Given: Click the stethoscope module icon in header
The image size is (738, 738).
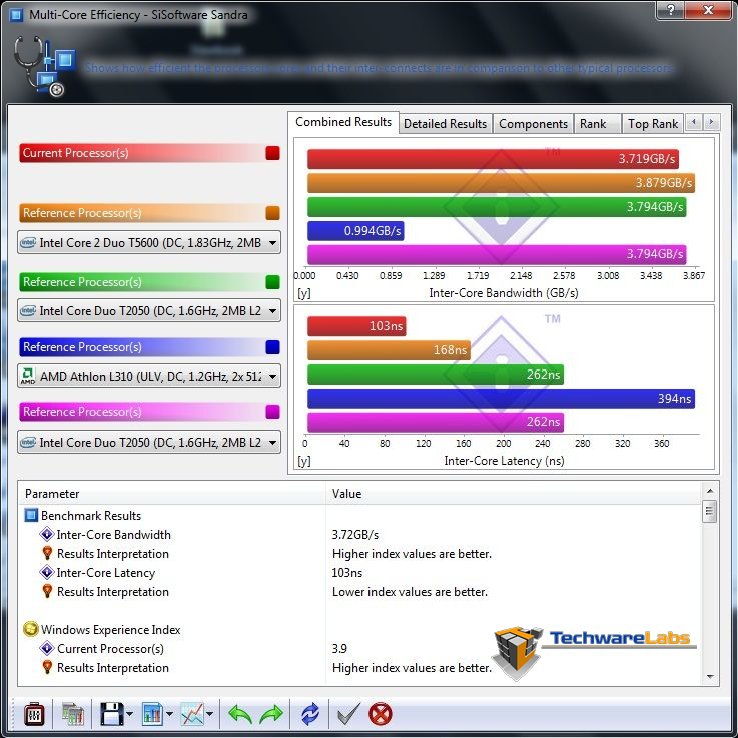Looking at the screenshot, I should (x=43, y=66).
